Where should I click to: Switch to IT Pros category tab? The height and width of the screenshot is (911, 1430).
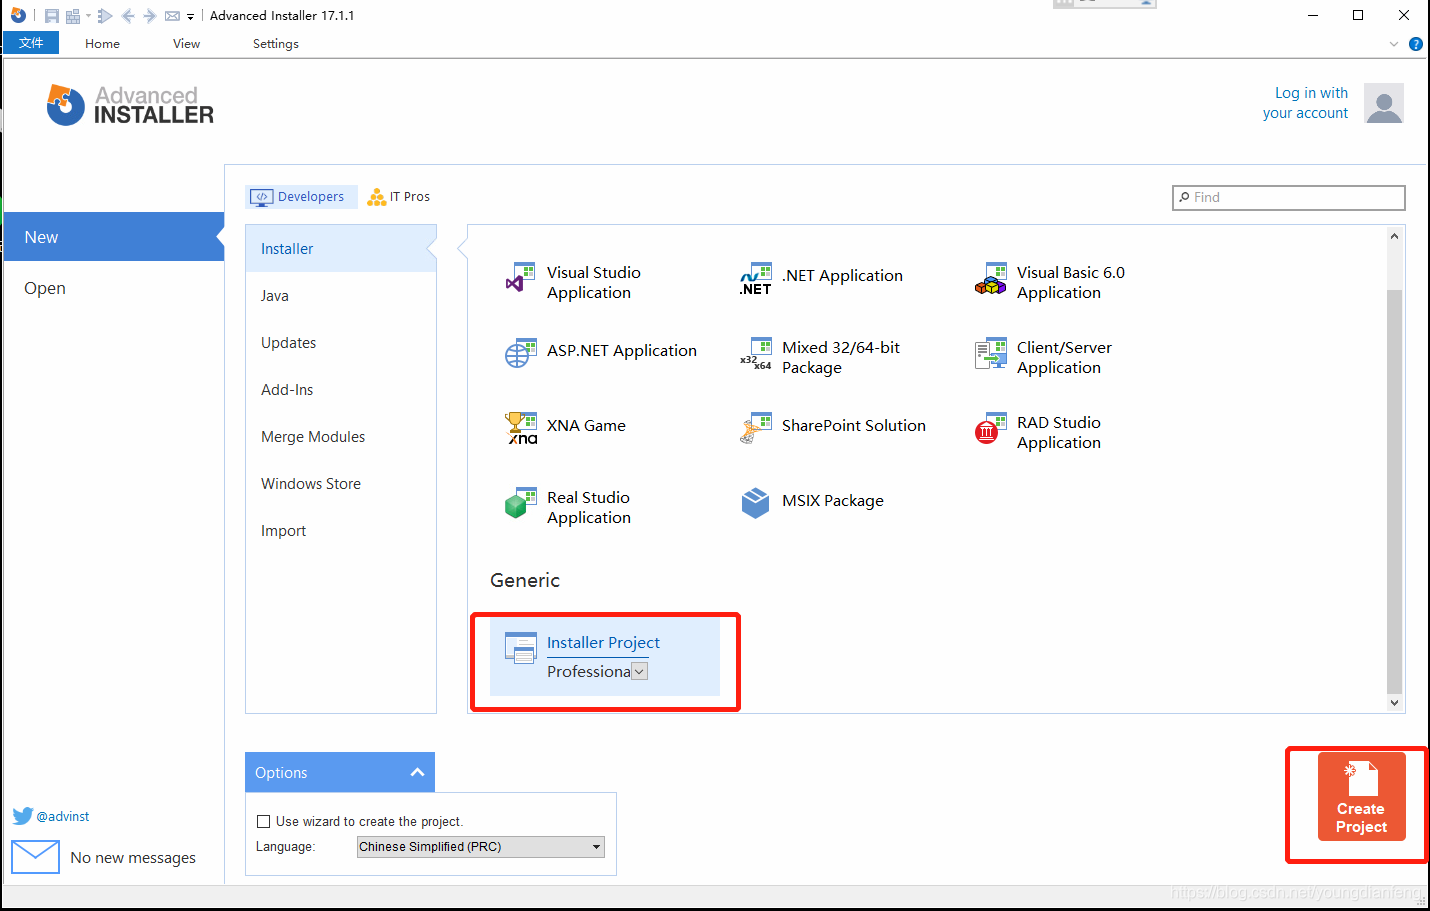(x=399, y=197)
